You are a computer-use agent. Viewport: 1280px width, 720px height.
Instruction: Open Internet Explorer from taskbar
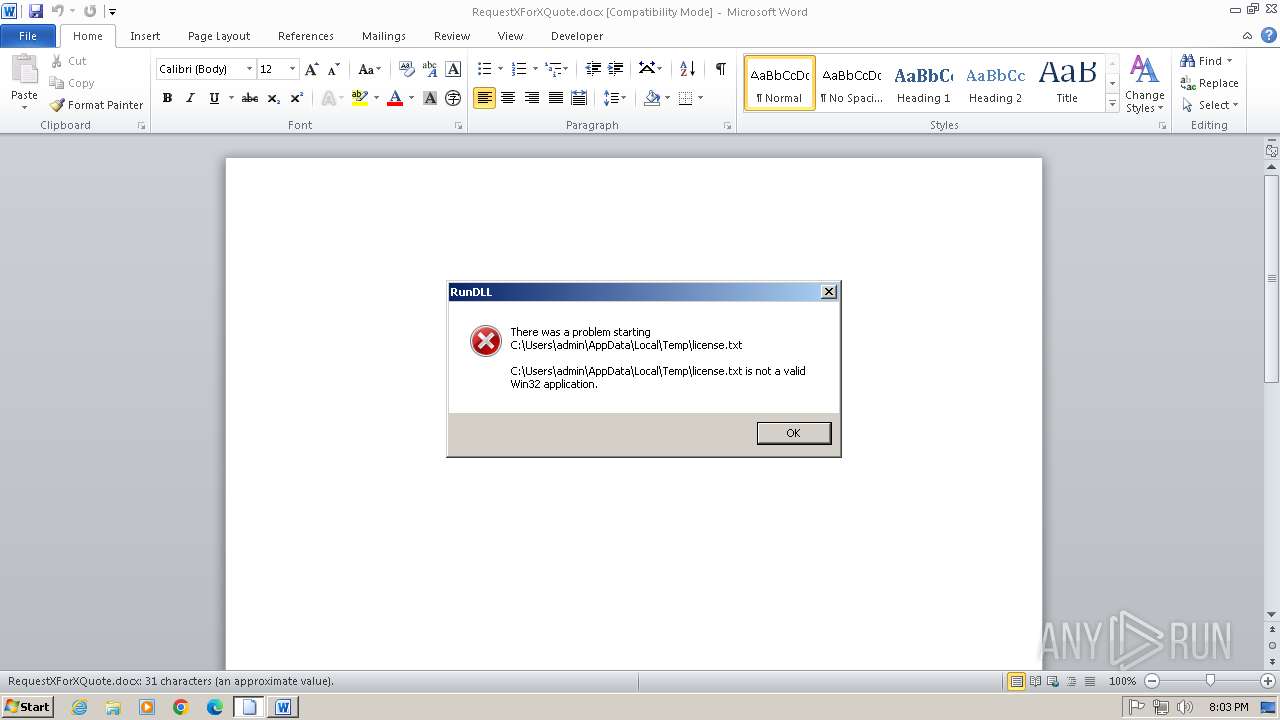click(x=79, y=707)
